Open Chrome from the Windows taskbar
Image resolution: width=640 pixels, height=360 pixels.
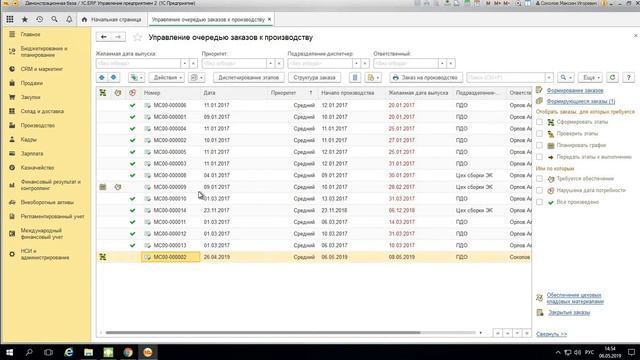pos(128,352)
